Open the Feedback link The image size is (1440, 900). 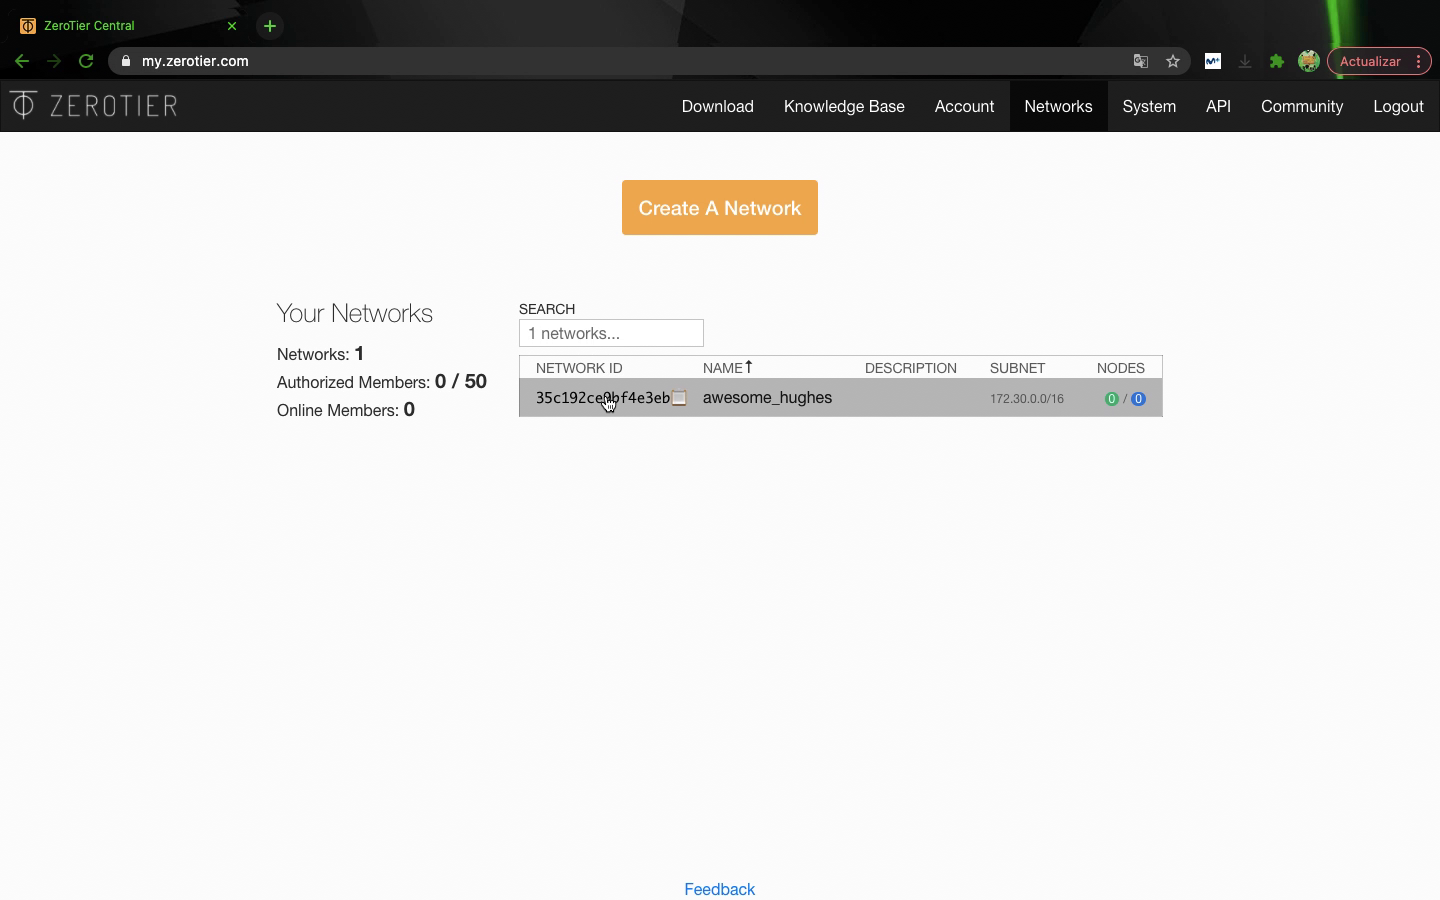coord(719,889)
